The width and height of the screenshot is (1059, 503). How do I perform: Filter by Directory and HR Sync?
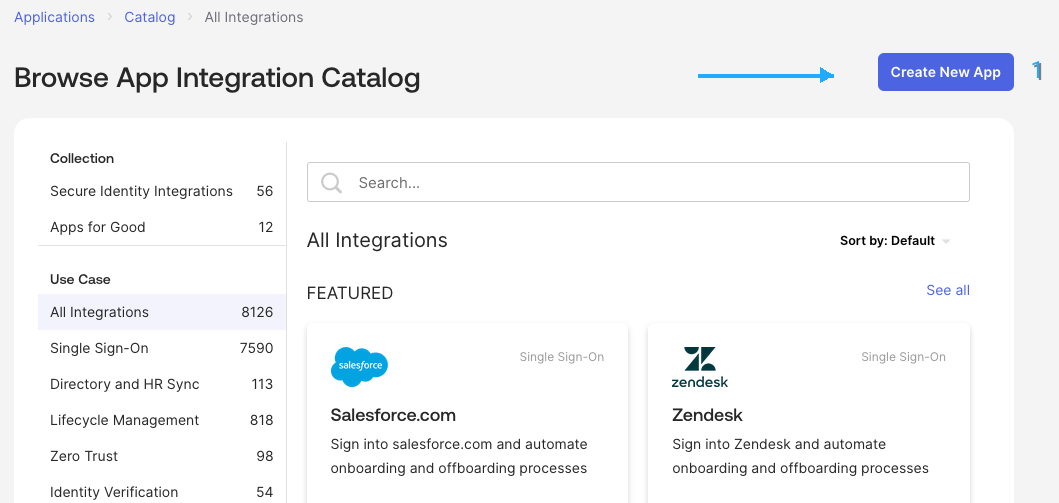click(x=161, y=384)
